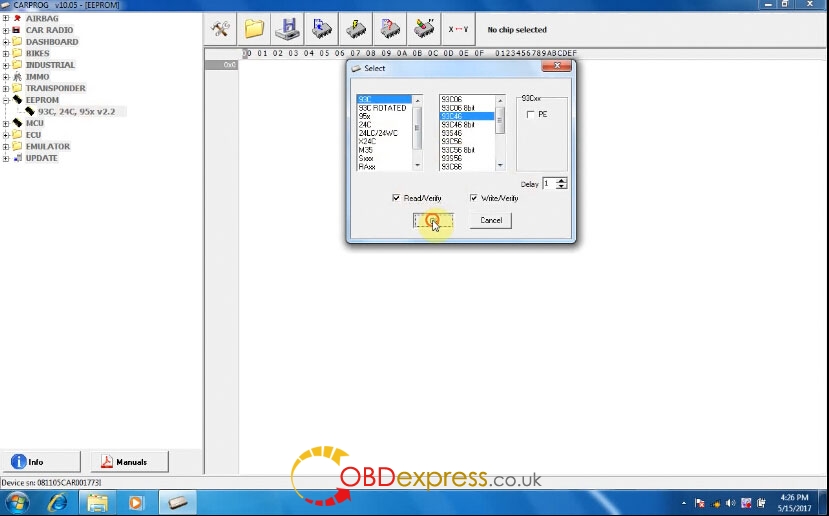Click the IMMO key icon in tree
The height and width of the screenshot is (516, 829).
(17, 77)
